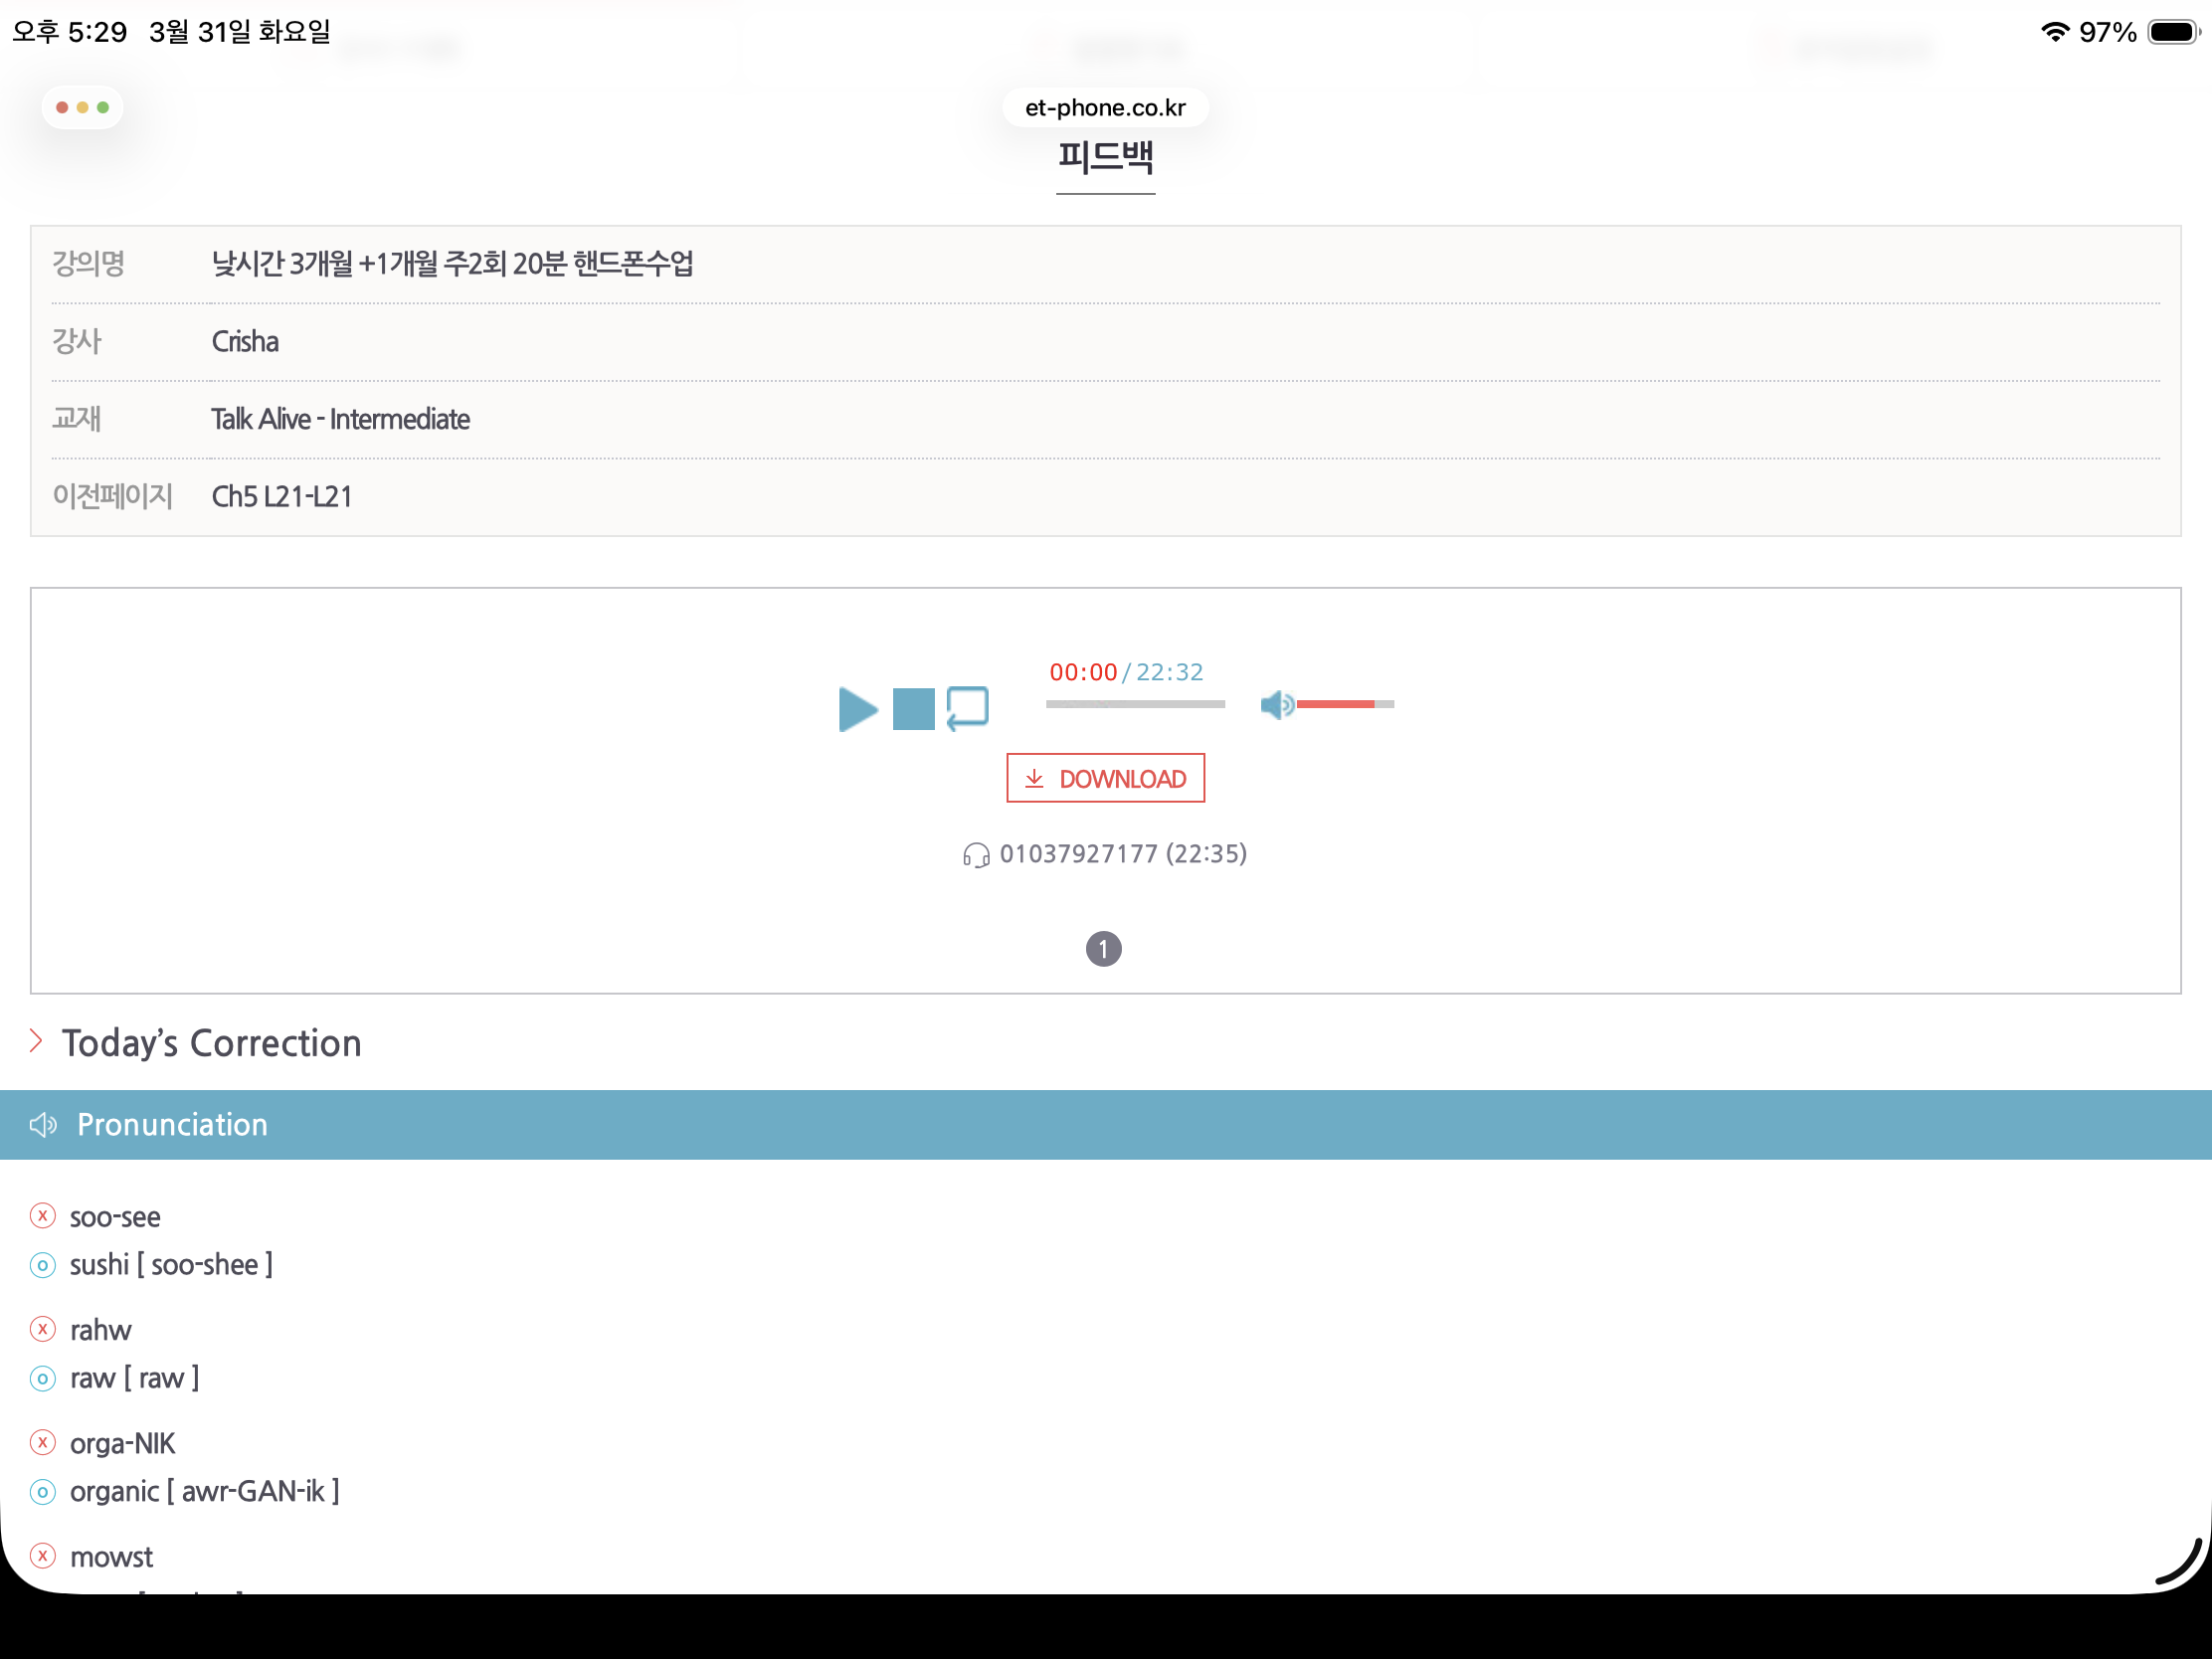Click the blue circle beside sushi
Image resolution: width=2212 pixels, height=1659 pixels.
(43, 1265)
